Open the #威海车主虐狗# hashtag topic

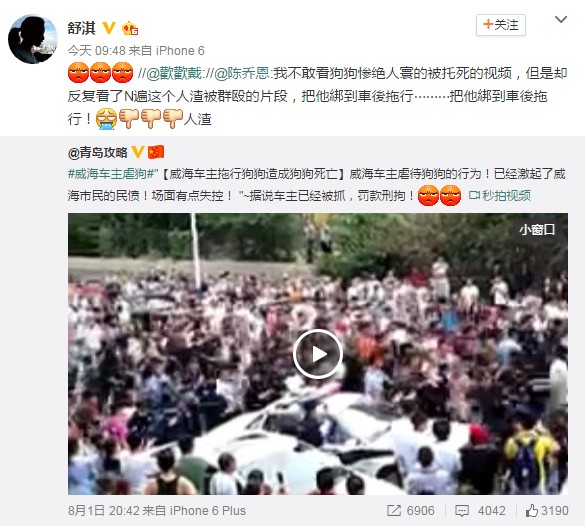click(x=111, y=174)
